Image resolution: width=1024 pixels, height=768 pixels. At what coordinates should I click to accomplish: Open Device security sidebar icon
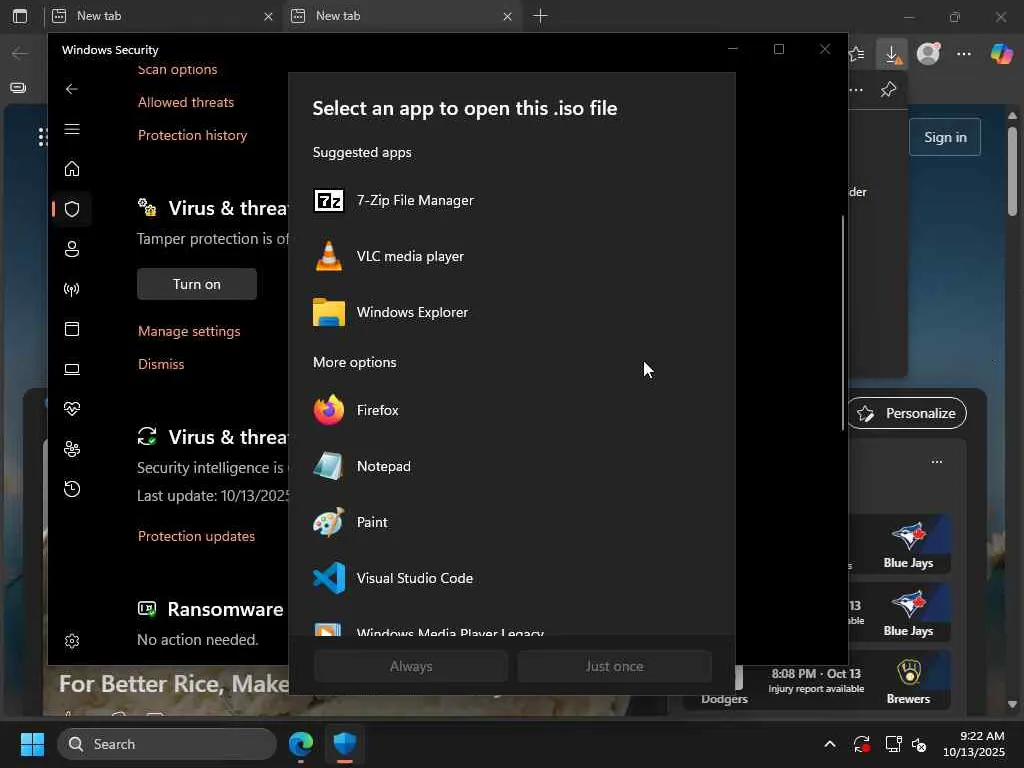(x=72, y=369)
